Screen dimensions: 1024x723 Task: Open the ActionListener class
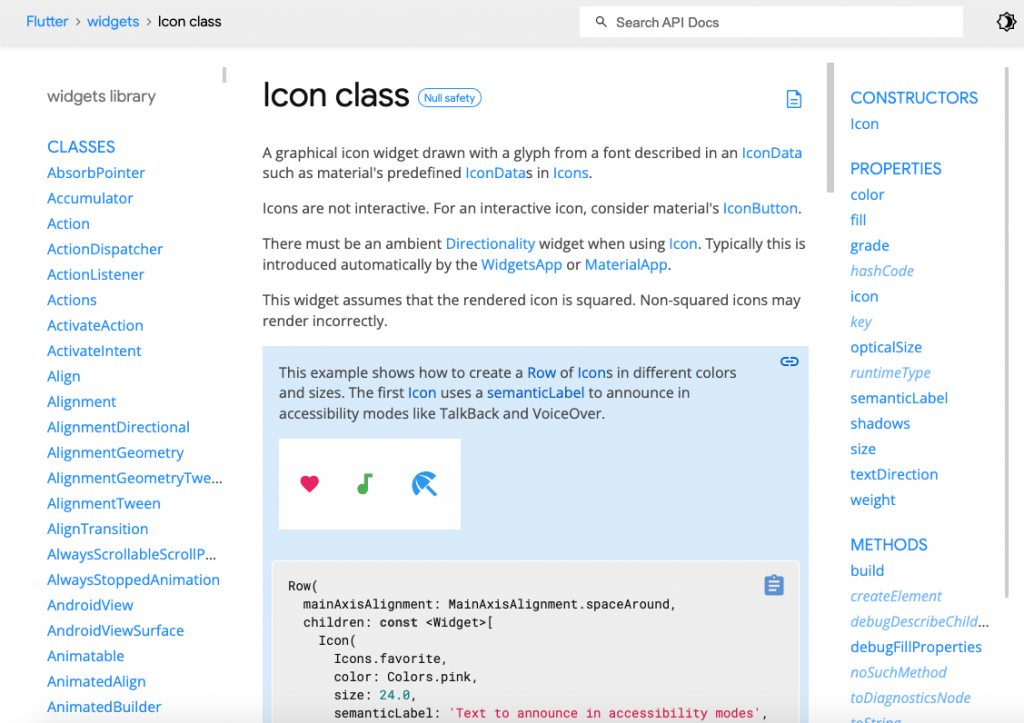(x=95, y=275)
